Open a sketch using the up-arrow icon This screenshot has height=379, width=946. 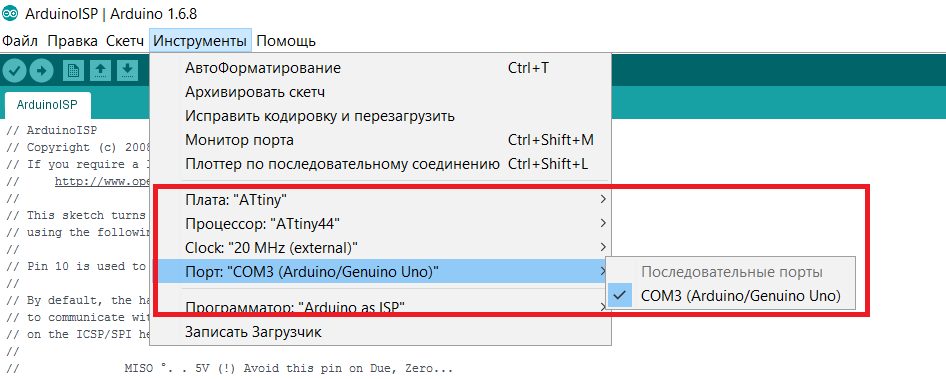[x=100, y=71]
